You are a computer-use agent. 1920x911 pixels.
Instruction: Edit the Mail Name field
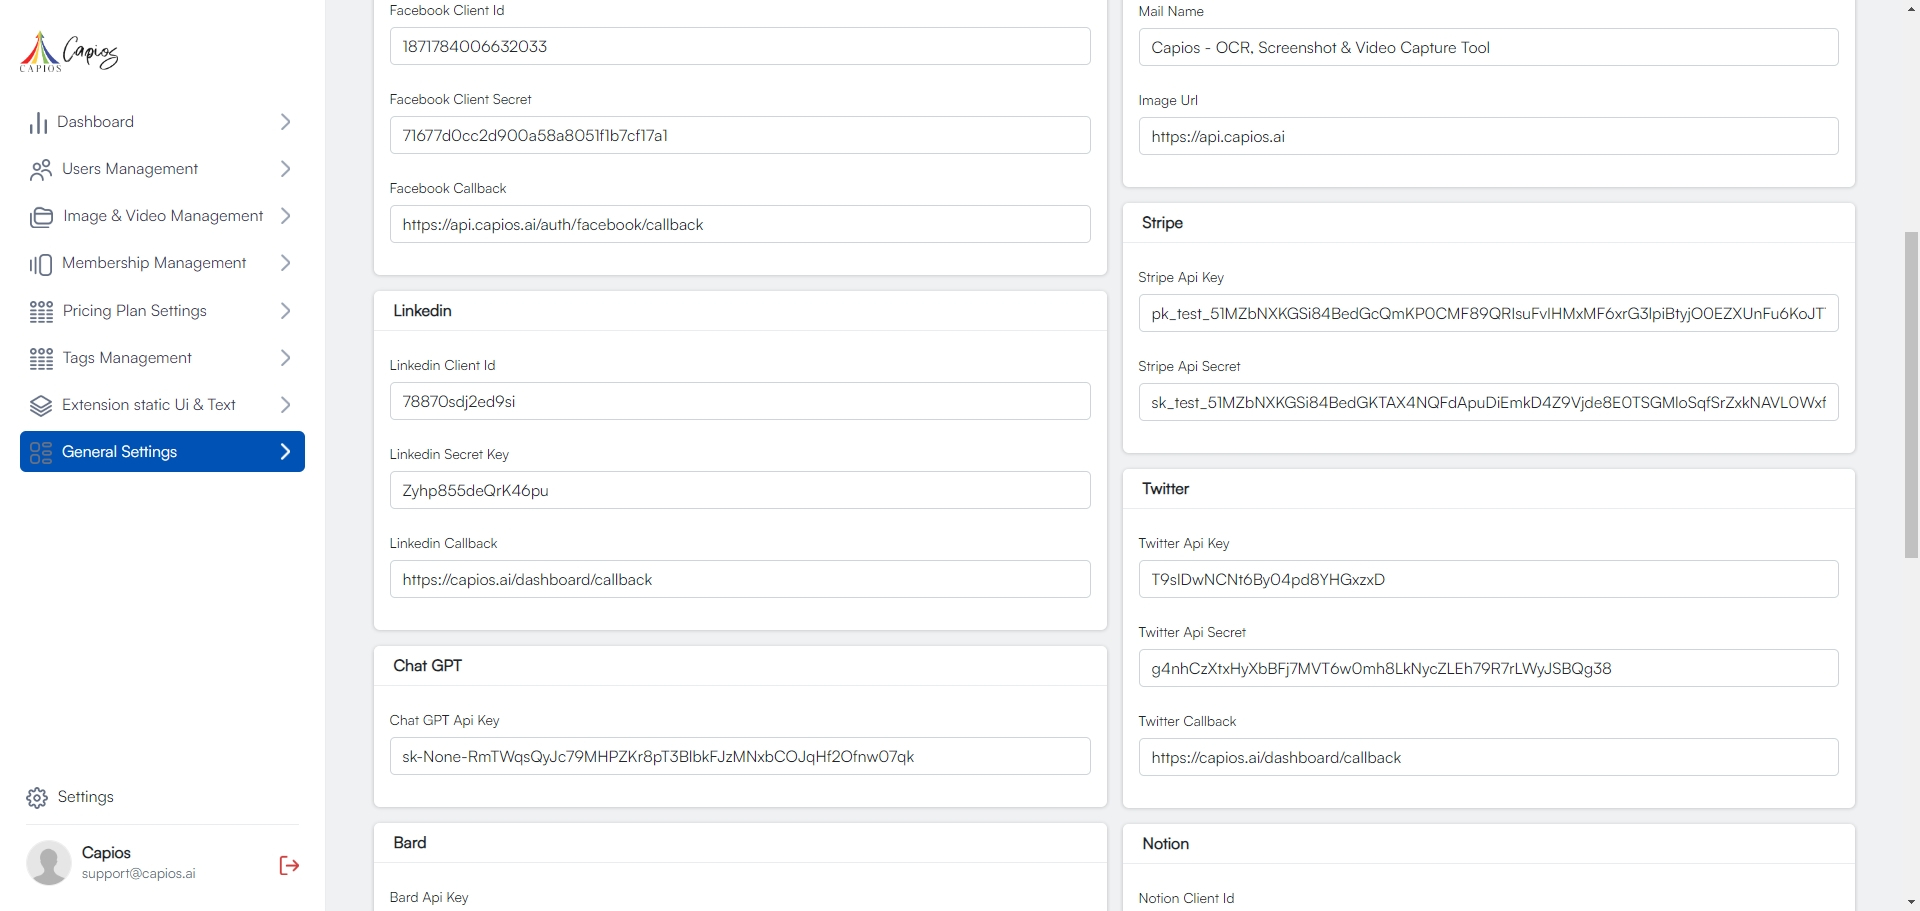[1488, 47]
